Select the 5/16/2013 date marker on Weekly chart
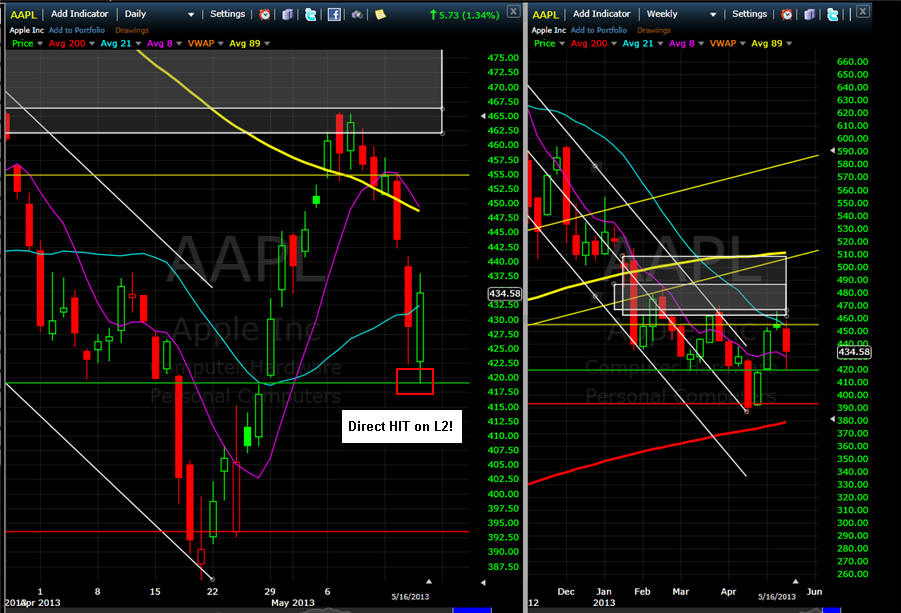Screen dimensions: 901x613 (x=777, y=596)
